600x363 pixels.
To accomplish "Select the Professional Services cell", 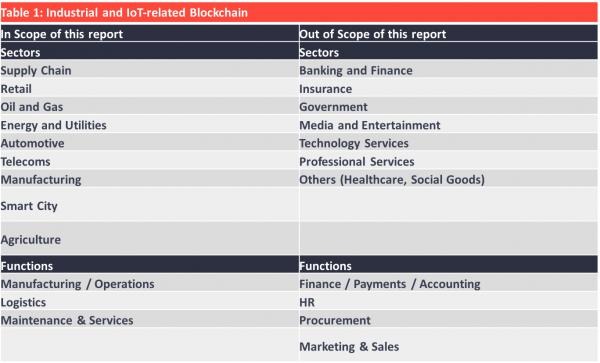I will pos(448,161).
